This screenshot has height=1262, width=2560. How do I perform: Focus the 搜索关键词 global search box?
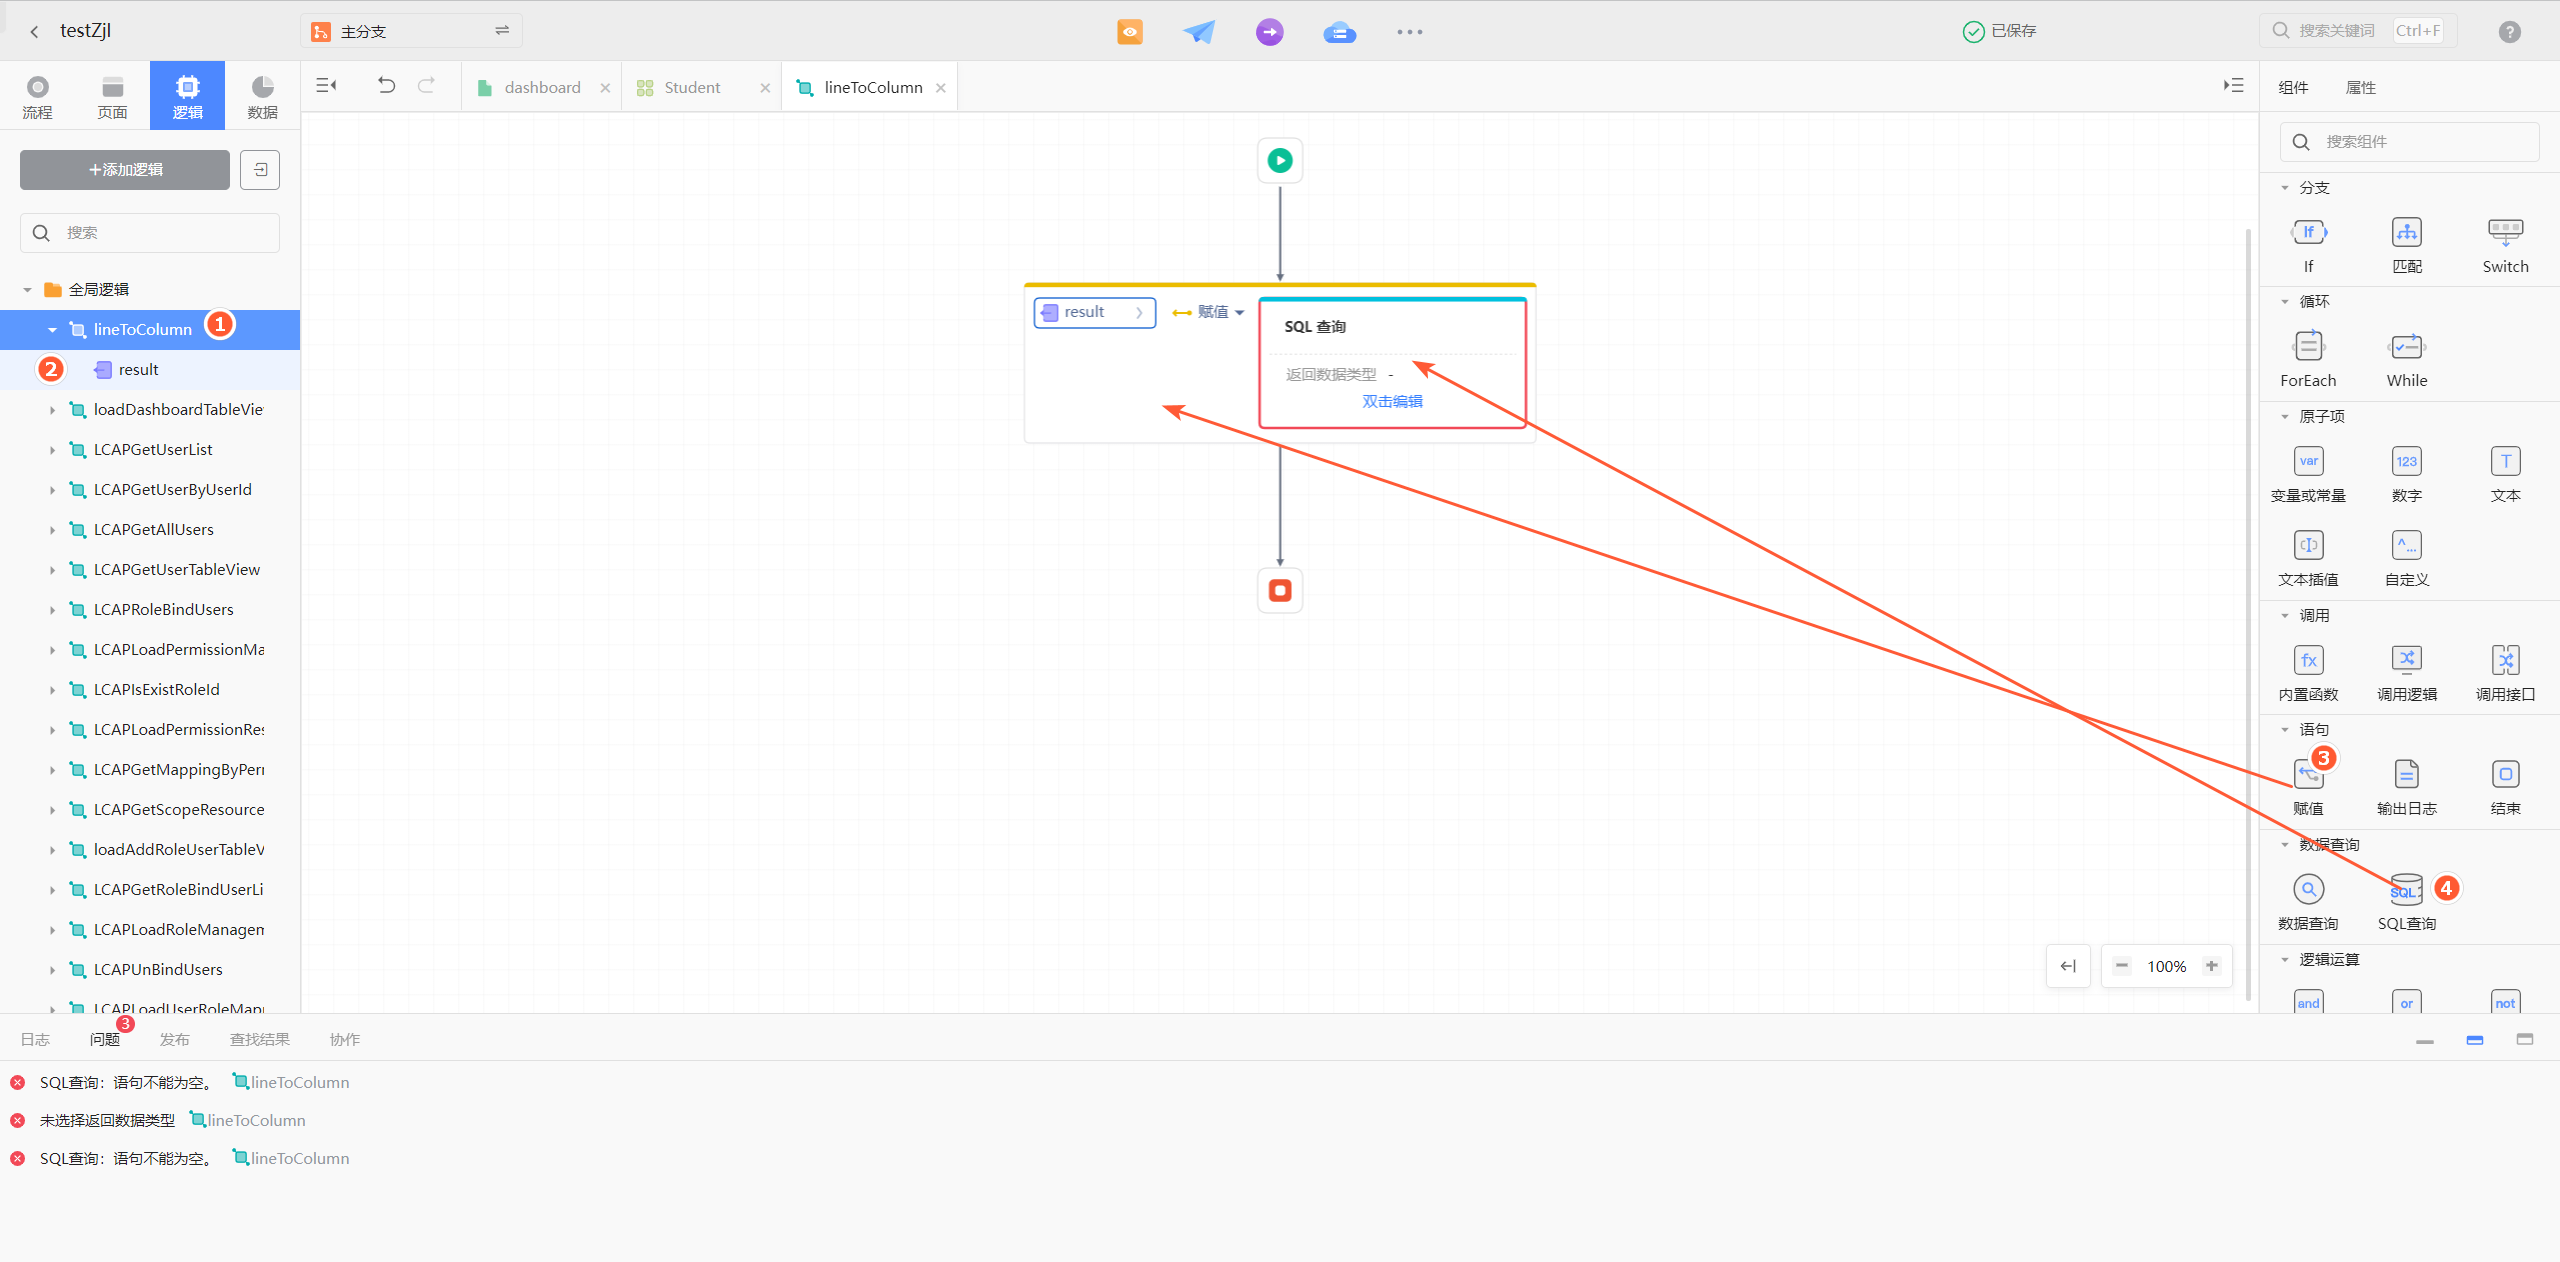point(2357,31)
